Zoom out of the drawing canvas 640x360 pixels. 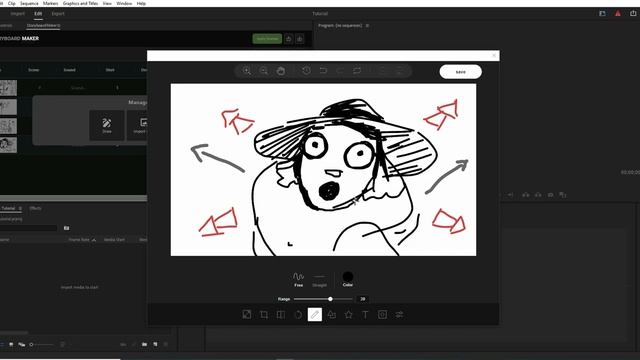[x=264, y=71]
